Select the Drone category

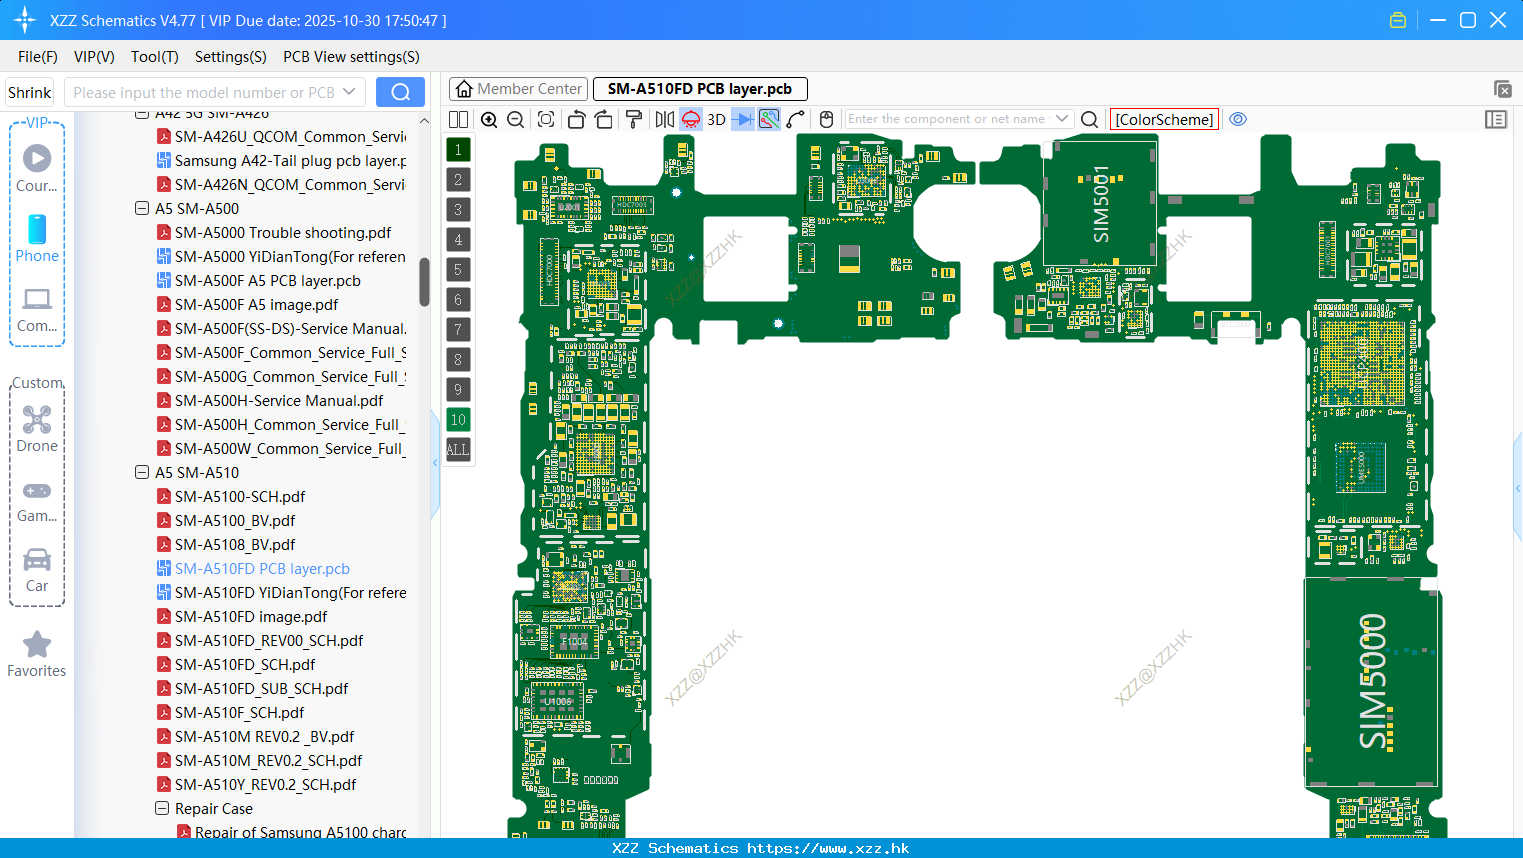(x=37, y=429)
